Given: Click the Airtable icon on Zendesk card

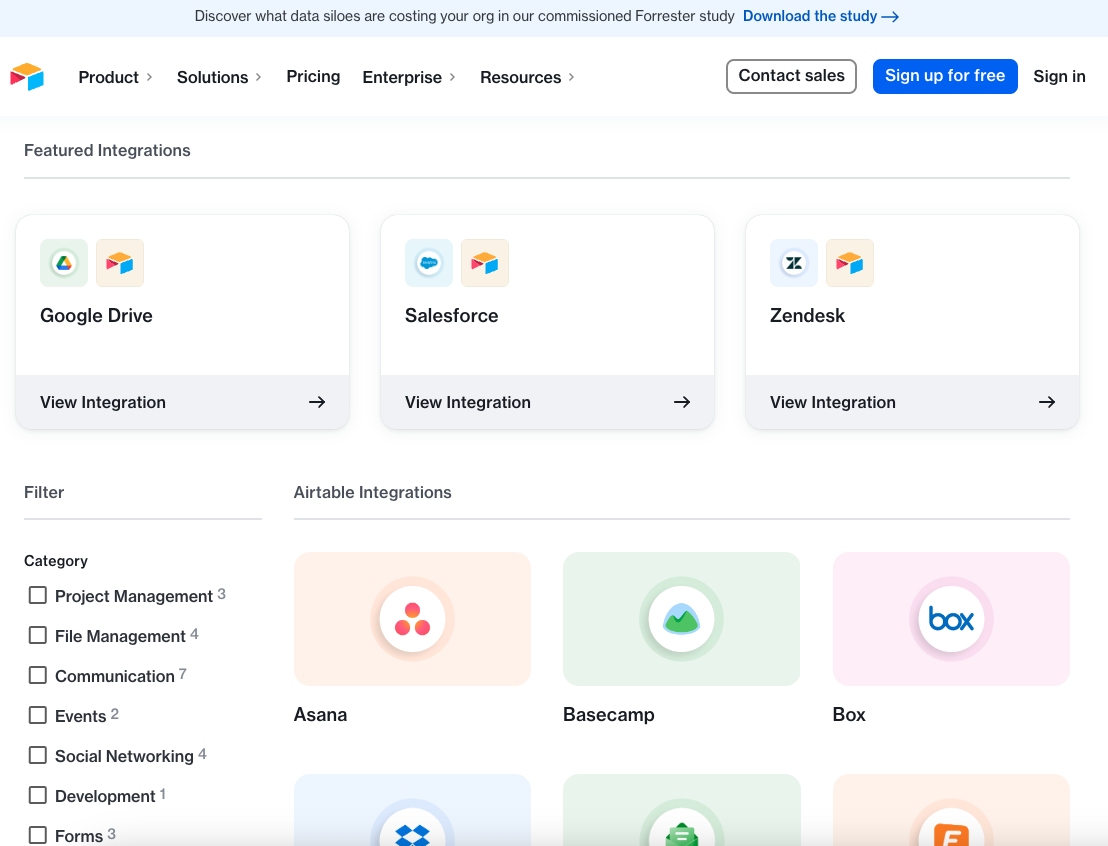Looking at the screenshot, I should (850, 263).
